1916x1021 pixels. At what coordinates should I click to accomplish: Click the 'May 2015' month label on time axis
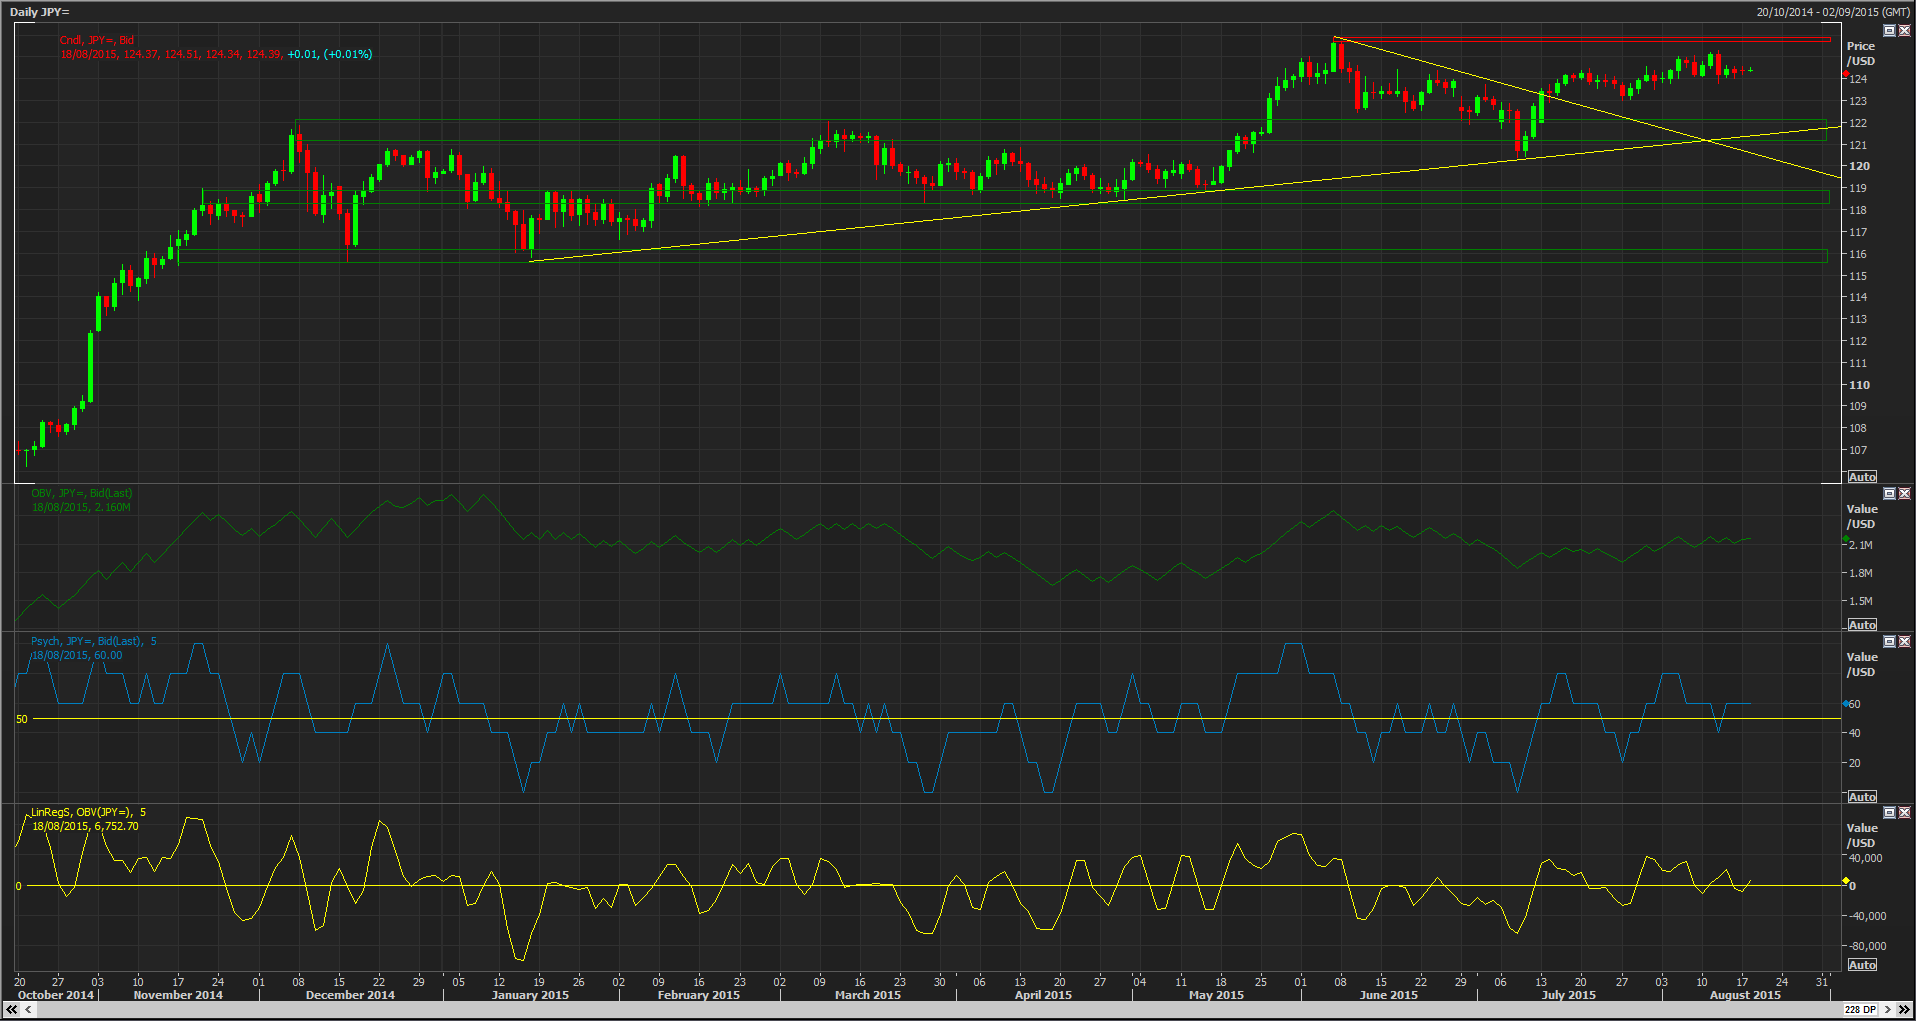pos(1216,995)
